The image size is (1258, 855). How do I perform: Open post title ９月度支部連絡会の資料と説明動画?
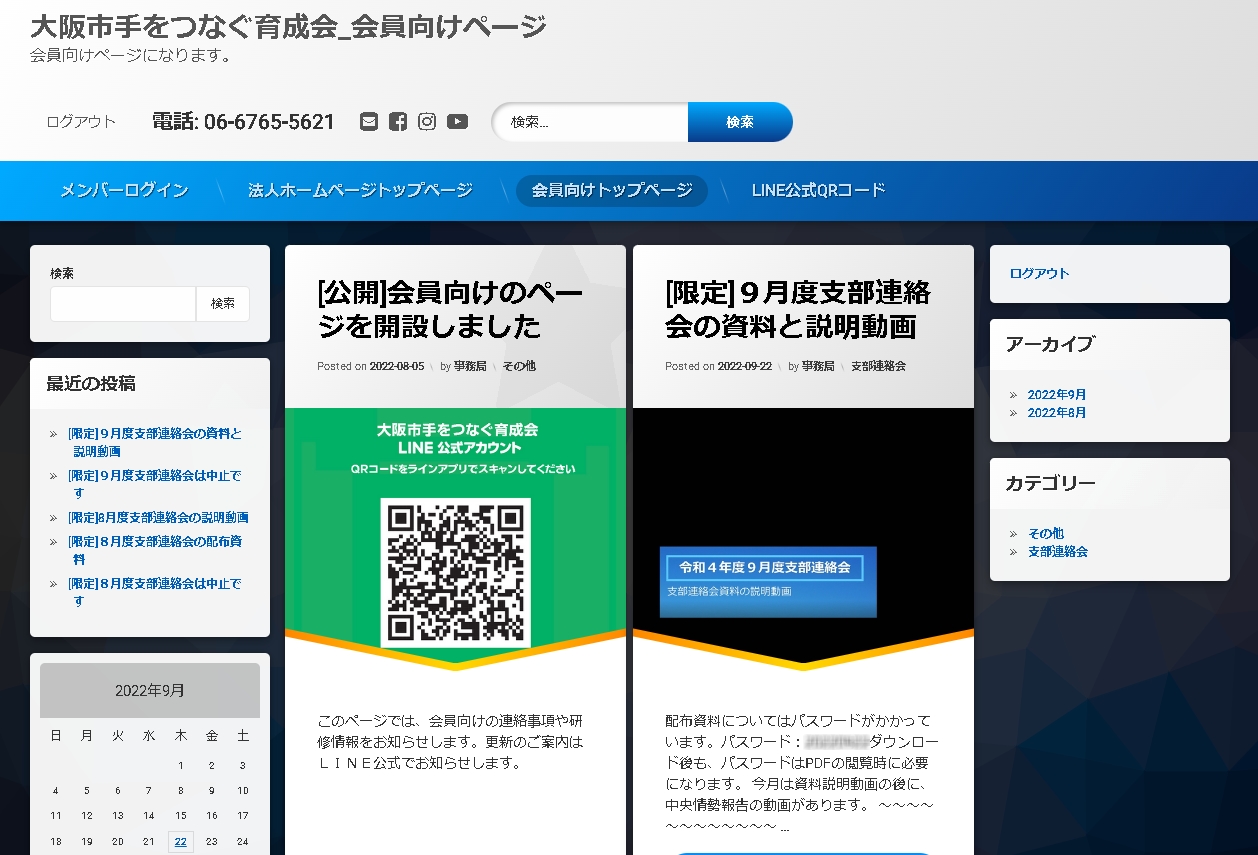(798, 310)
